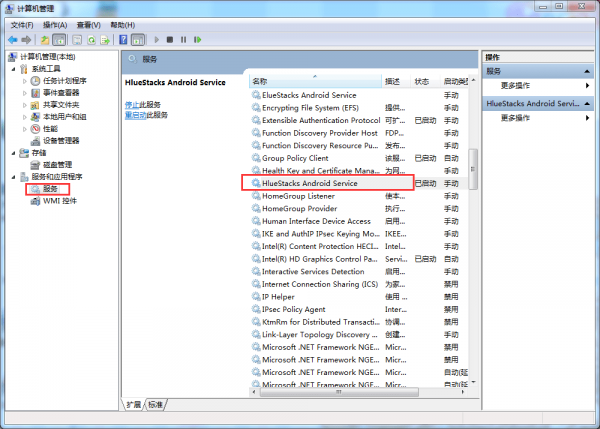Sort by the 启动类型 column header

coord(454,82)
